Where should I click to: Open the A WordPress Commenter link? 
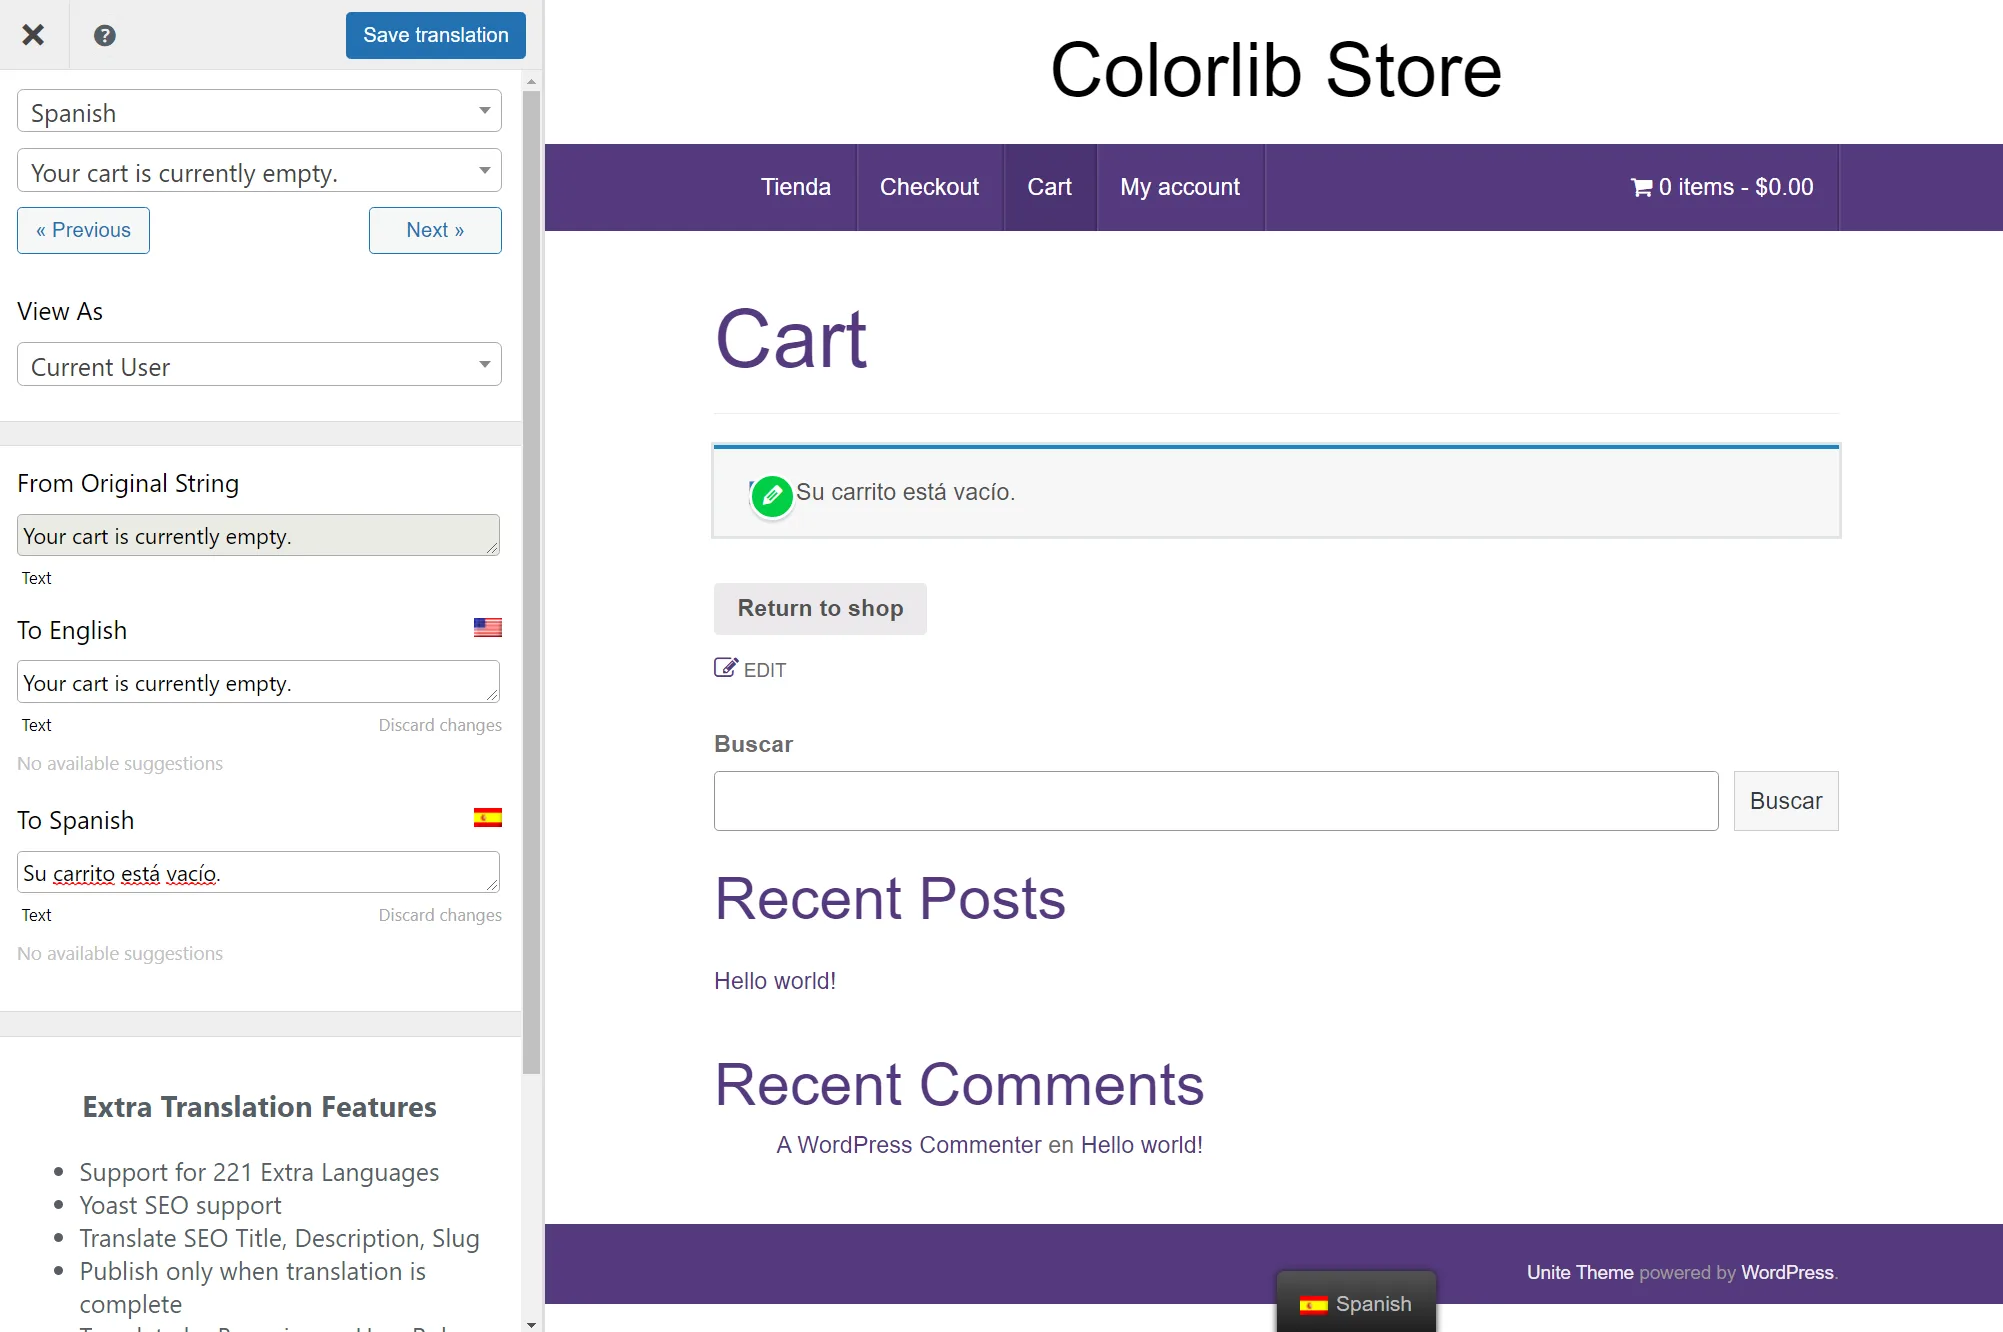click(x=909, y=1145)
